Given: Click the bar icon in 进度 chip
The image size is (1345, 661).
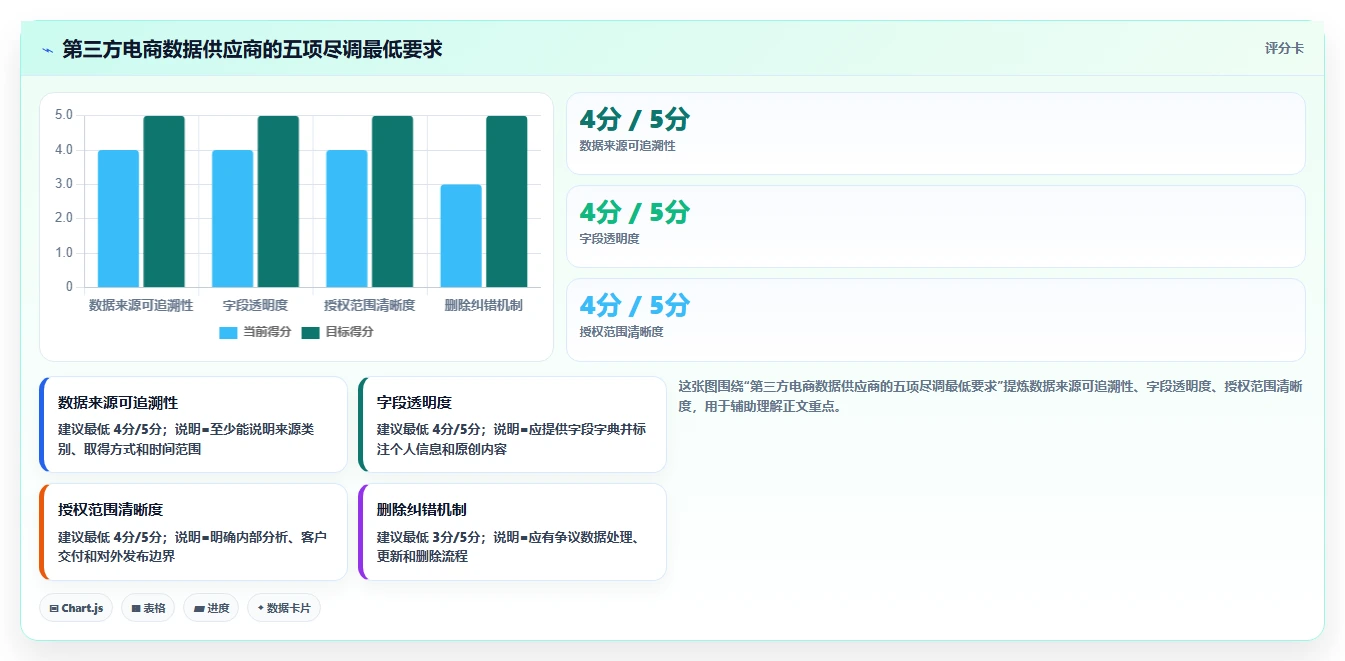Looking at the screenshot, I should (x=198, y=608).
